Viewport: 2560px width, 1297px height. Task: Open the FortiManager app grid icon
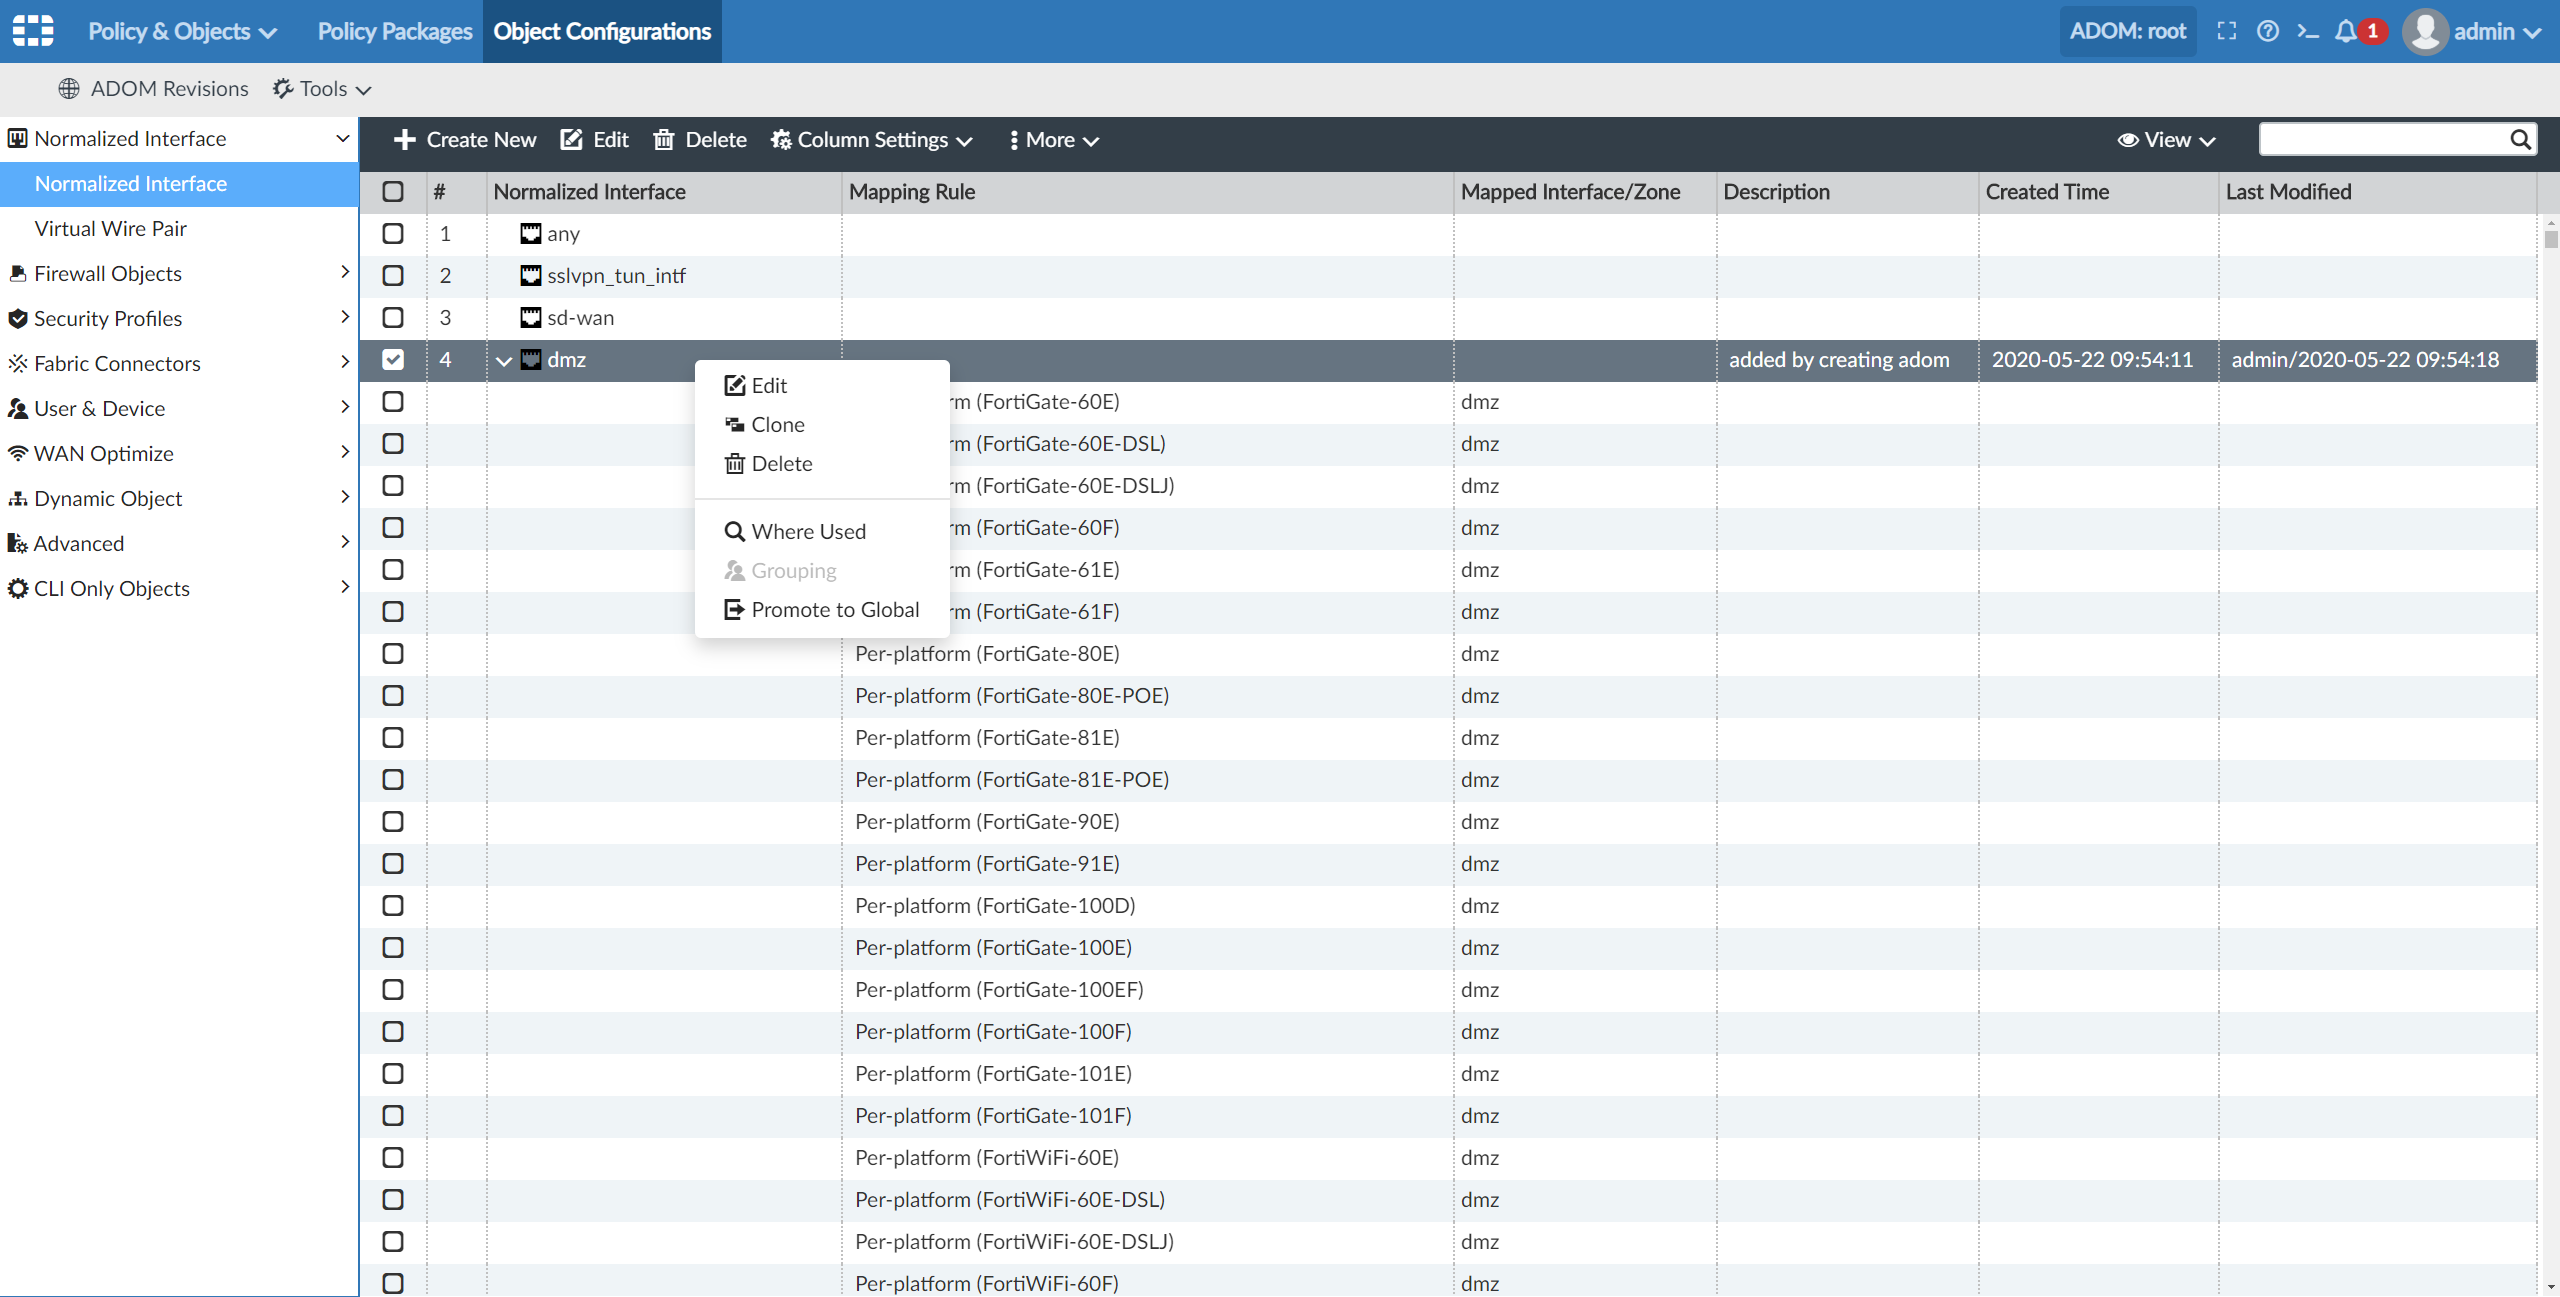click(33, 31)
